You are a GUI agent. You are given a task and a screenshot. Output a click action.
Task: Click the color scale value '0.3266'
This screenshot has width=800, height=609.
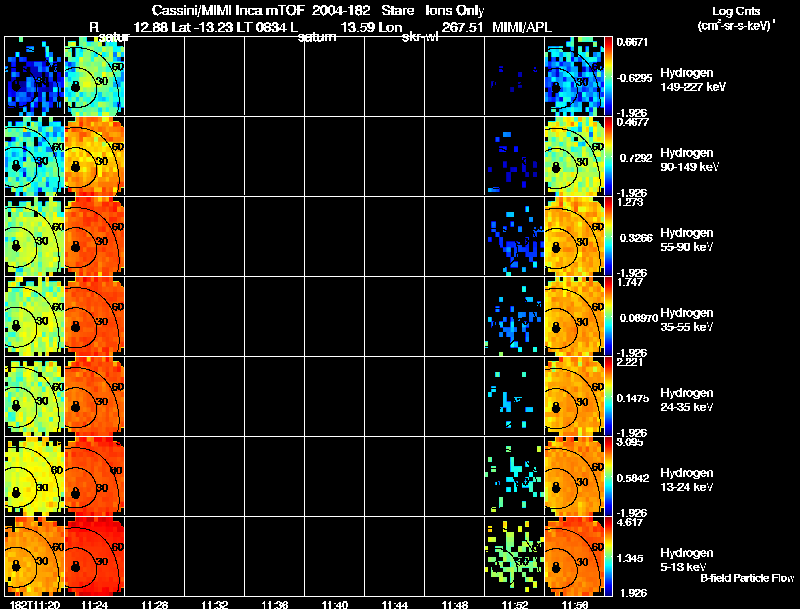tap(636, 238)
